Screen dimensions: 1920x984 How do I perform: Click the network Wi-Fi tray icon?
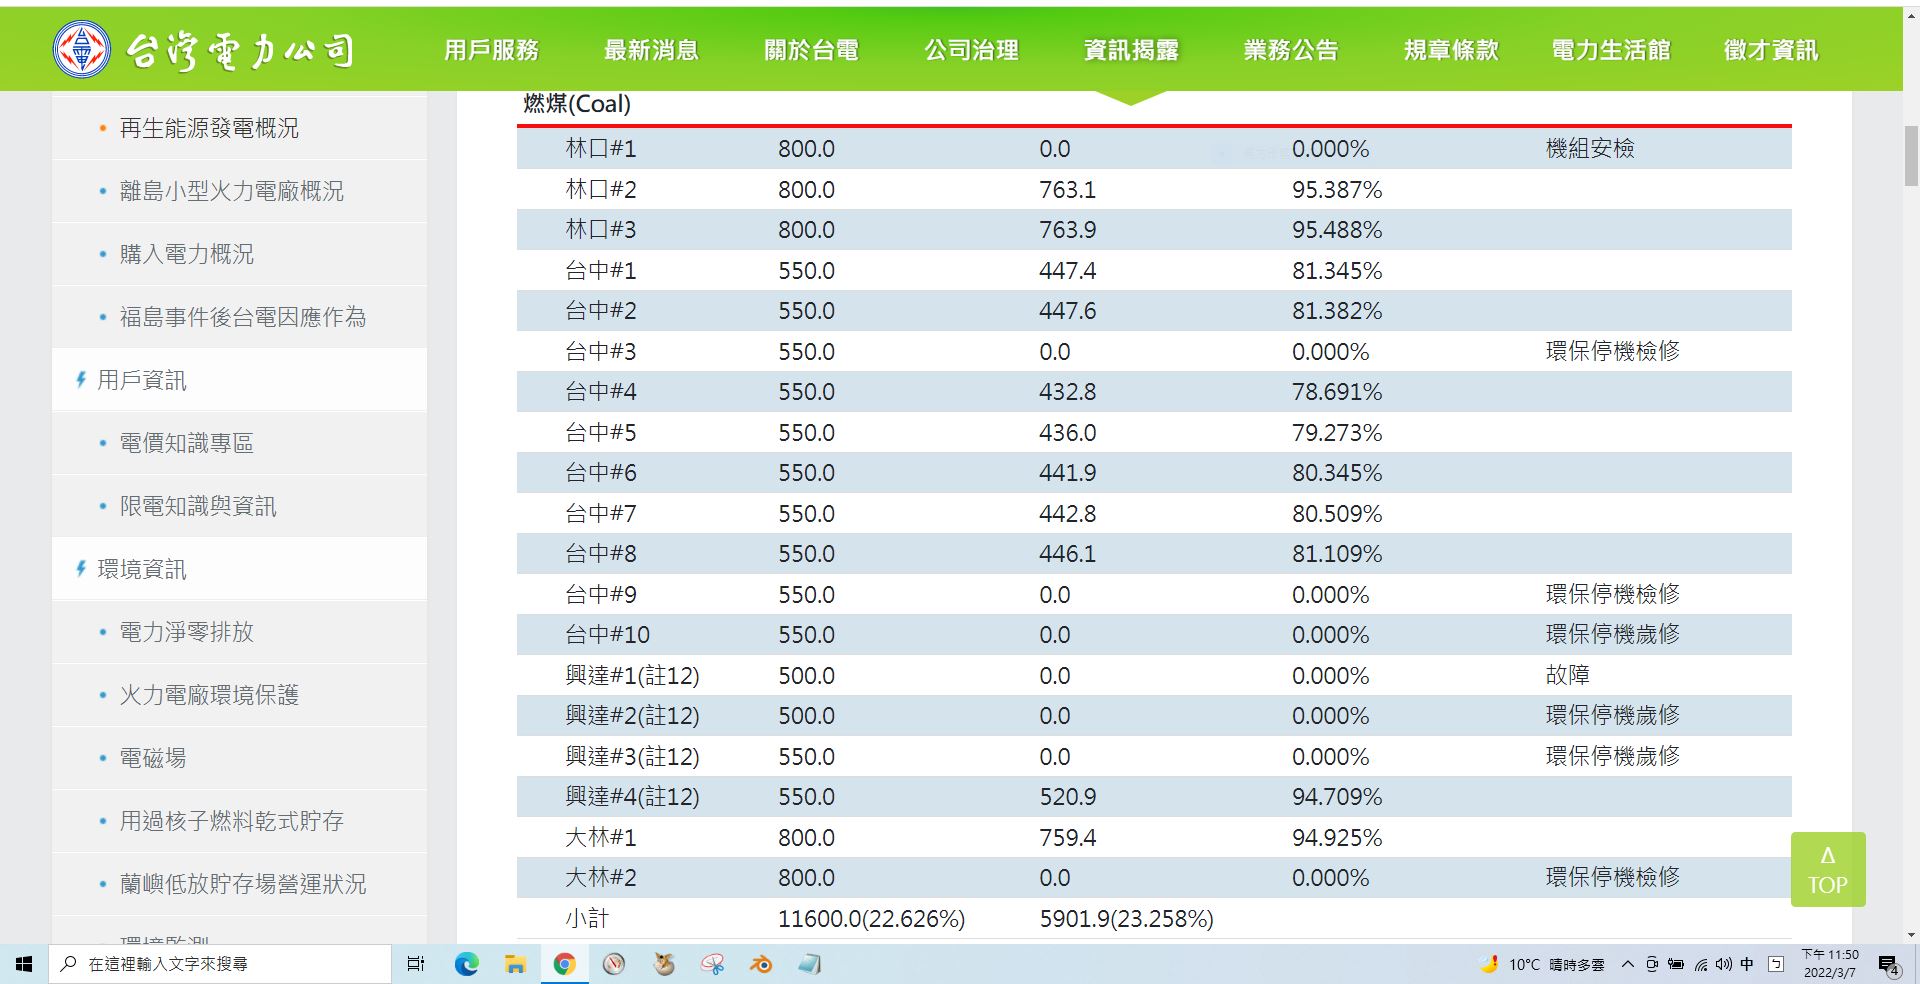(1701, 965)
